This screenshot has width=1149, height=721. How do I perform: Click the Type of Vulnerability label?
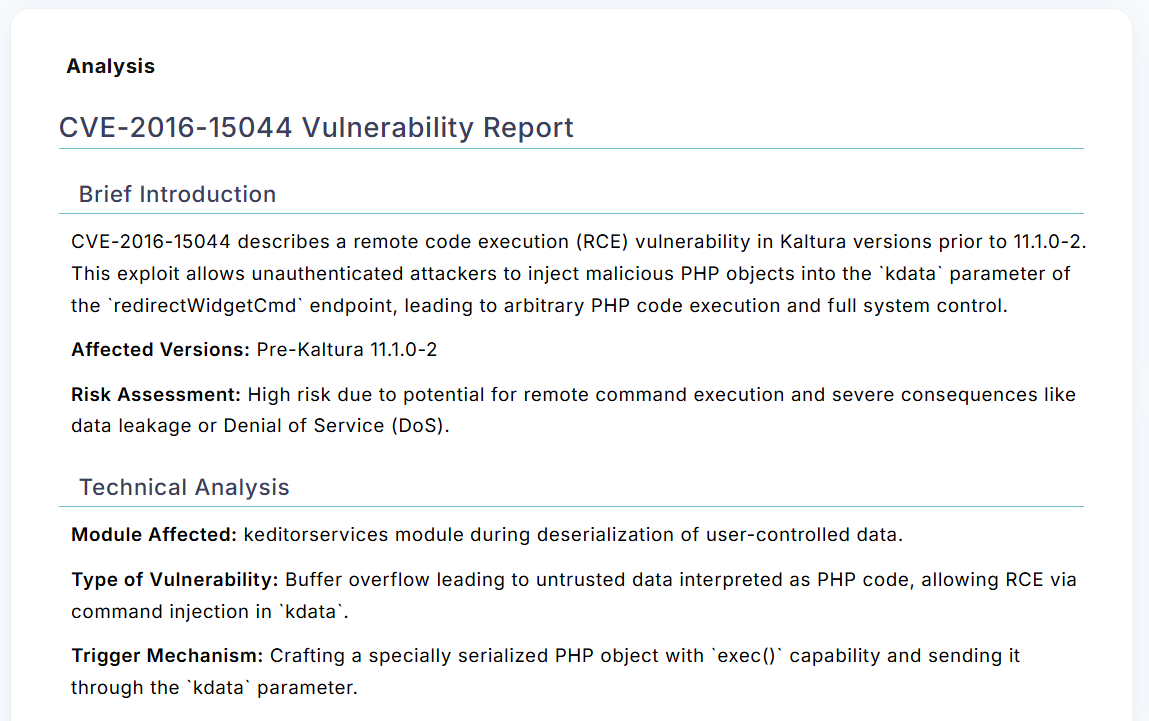[174, 580]
